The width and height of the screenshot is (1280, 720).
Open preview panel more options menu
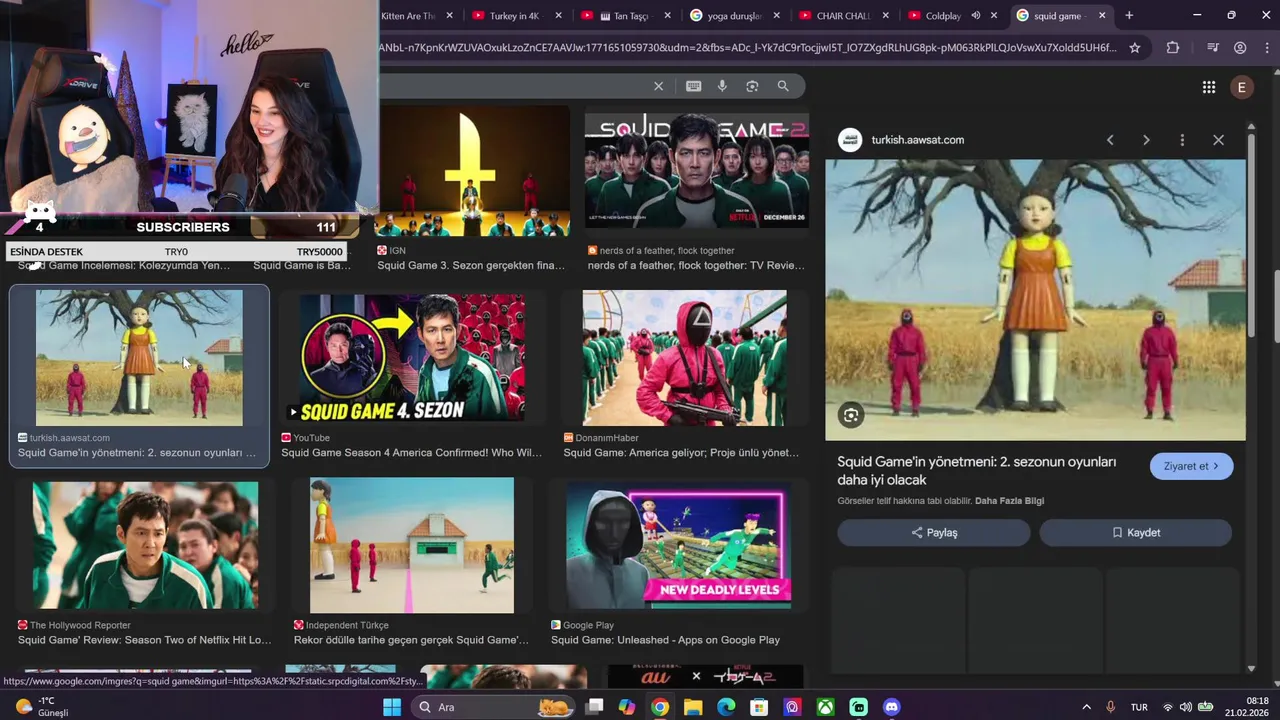(1182, 140)
